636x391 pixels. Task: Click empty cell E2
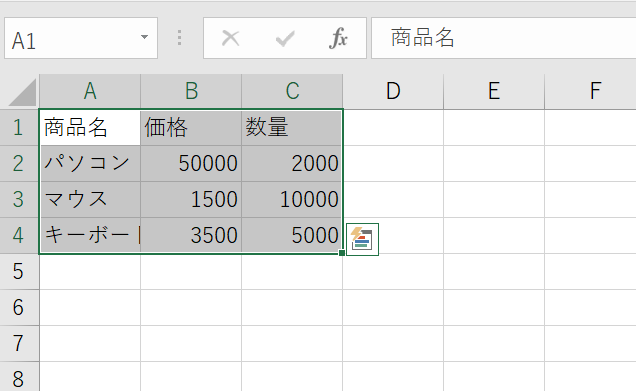tap(494, 163)
